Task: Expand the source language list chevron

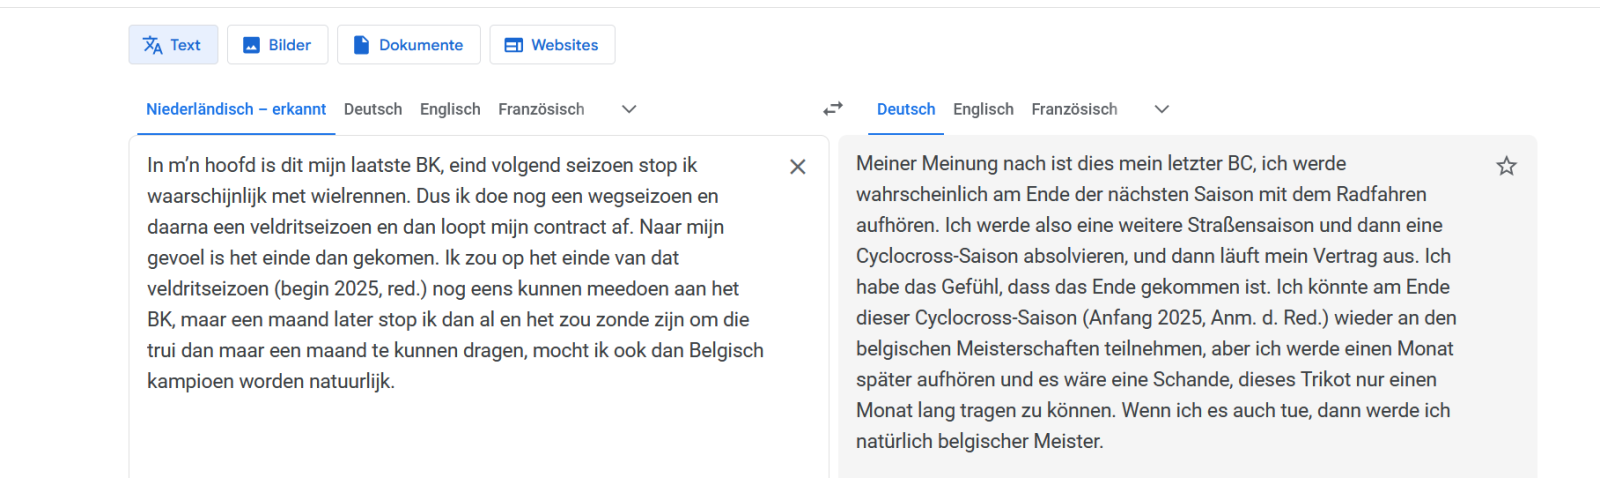Action: [x=629, y=109]
